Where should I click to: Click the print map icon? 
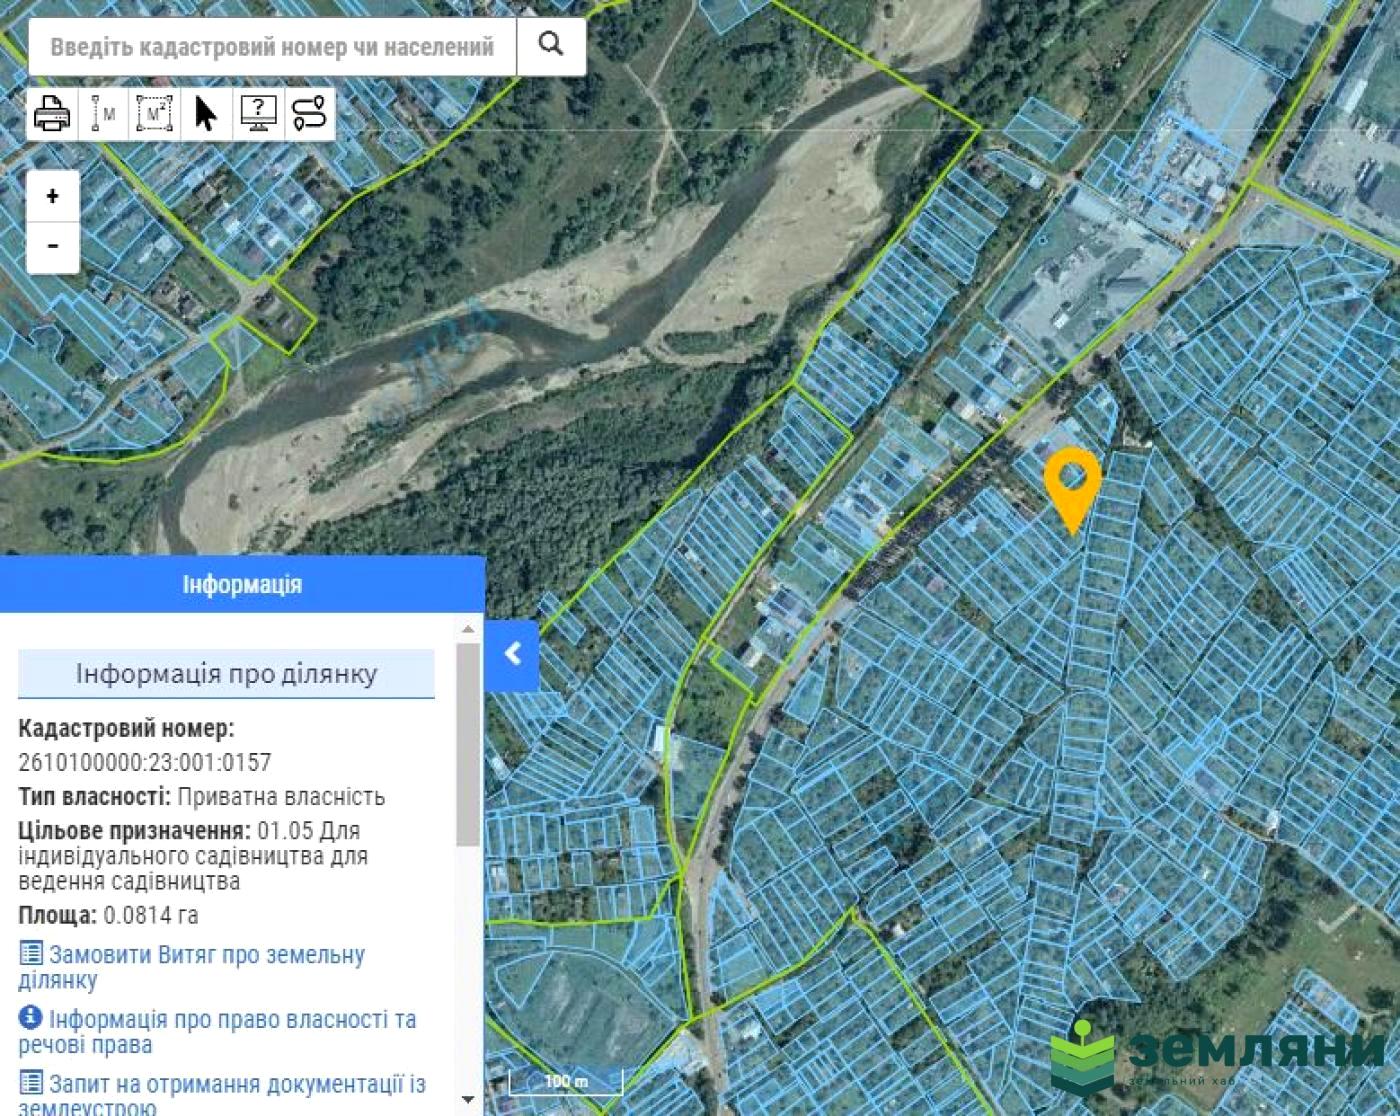(x=52, y=114)
